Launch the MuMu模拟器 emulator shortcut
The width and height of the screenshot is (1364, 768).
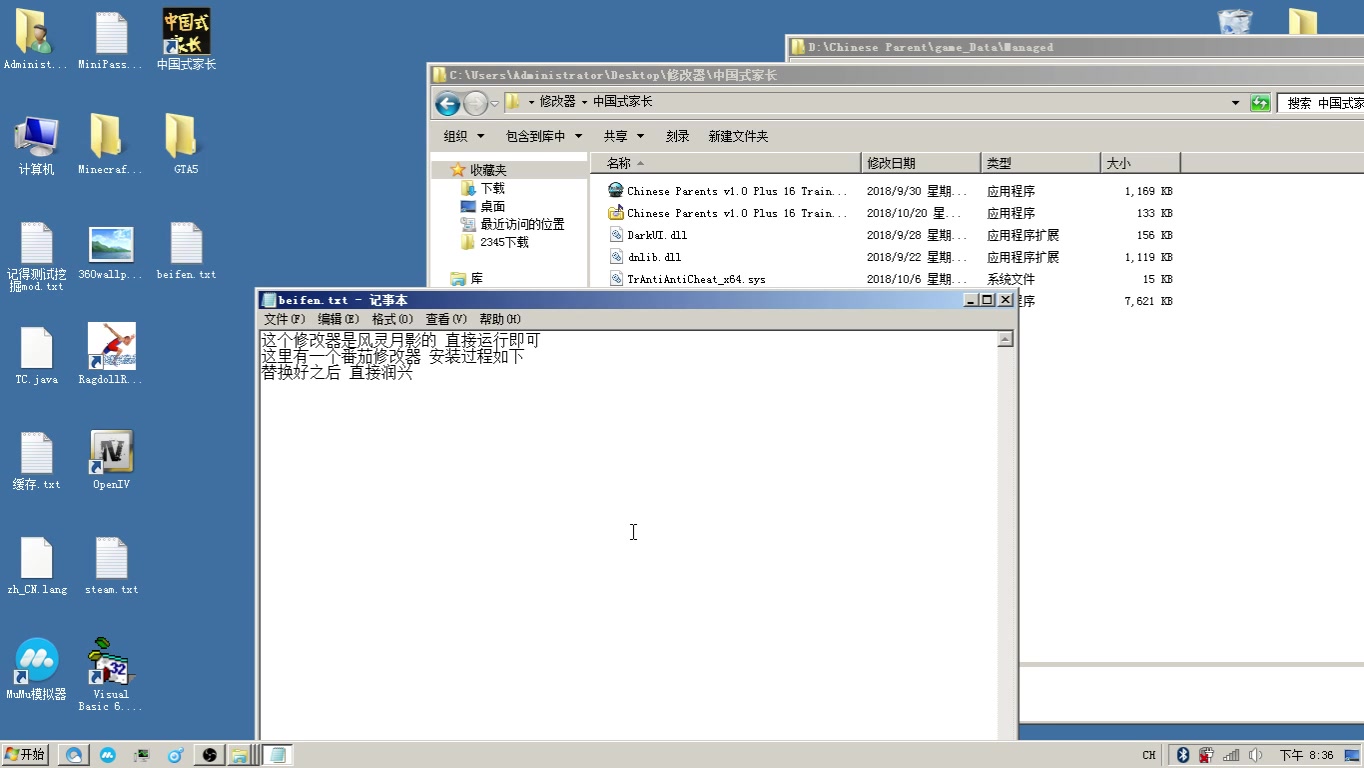tap(36, 670)
